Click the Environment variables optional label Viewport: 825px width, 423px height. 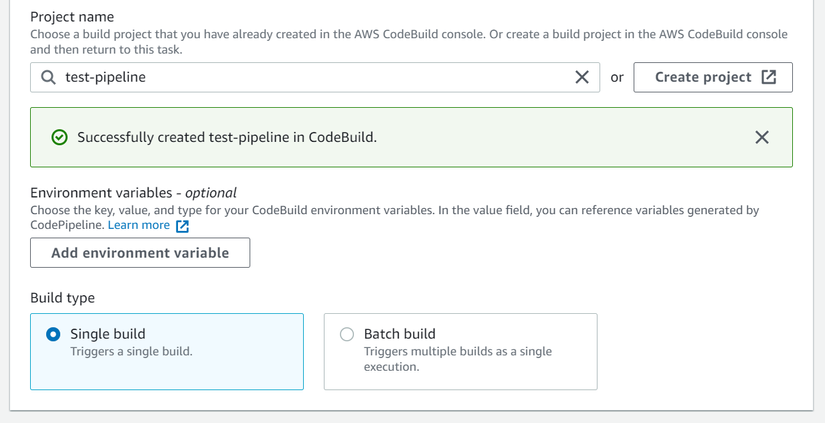click(x=133, y=192)
